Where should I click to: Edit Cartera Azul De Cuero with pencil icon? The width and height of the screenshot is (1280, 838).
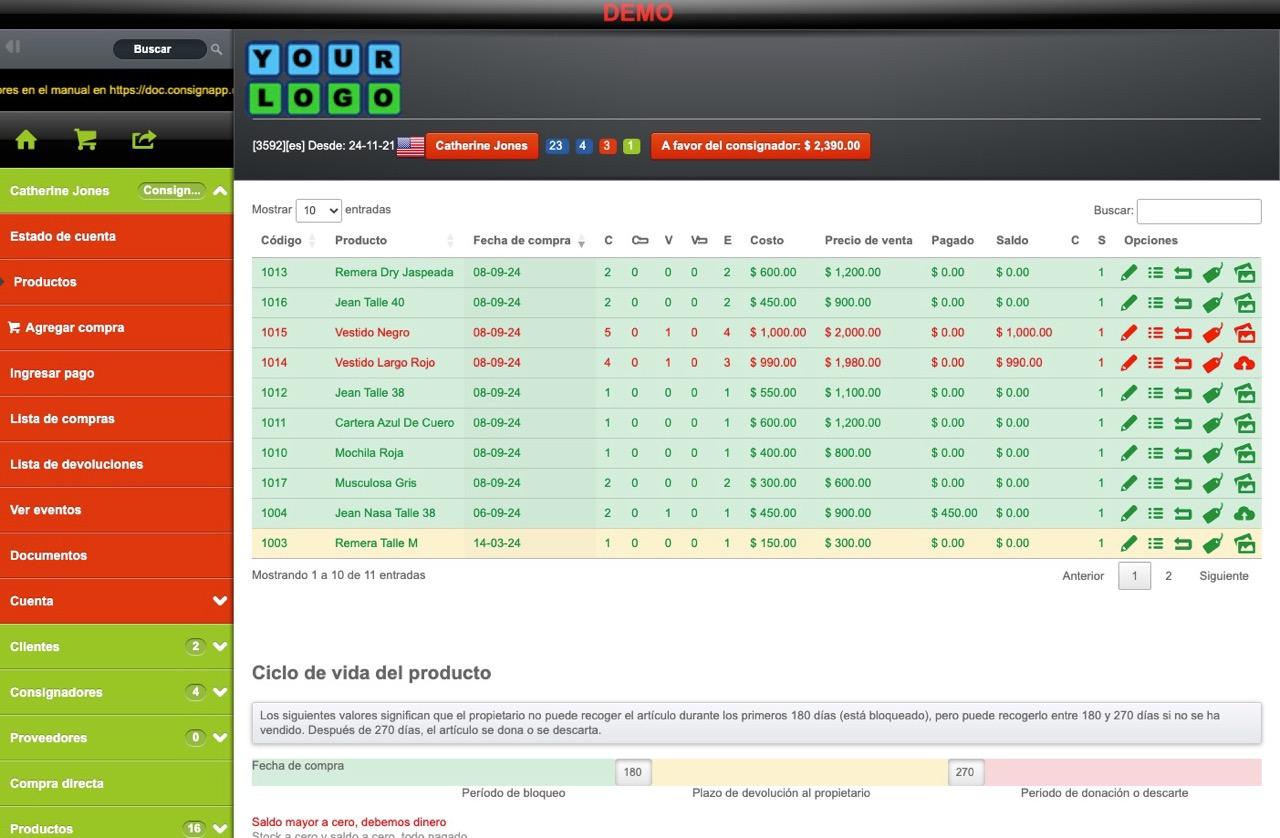point(1129,423)
